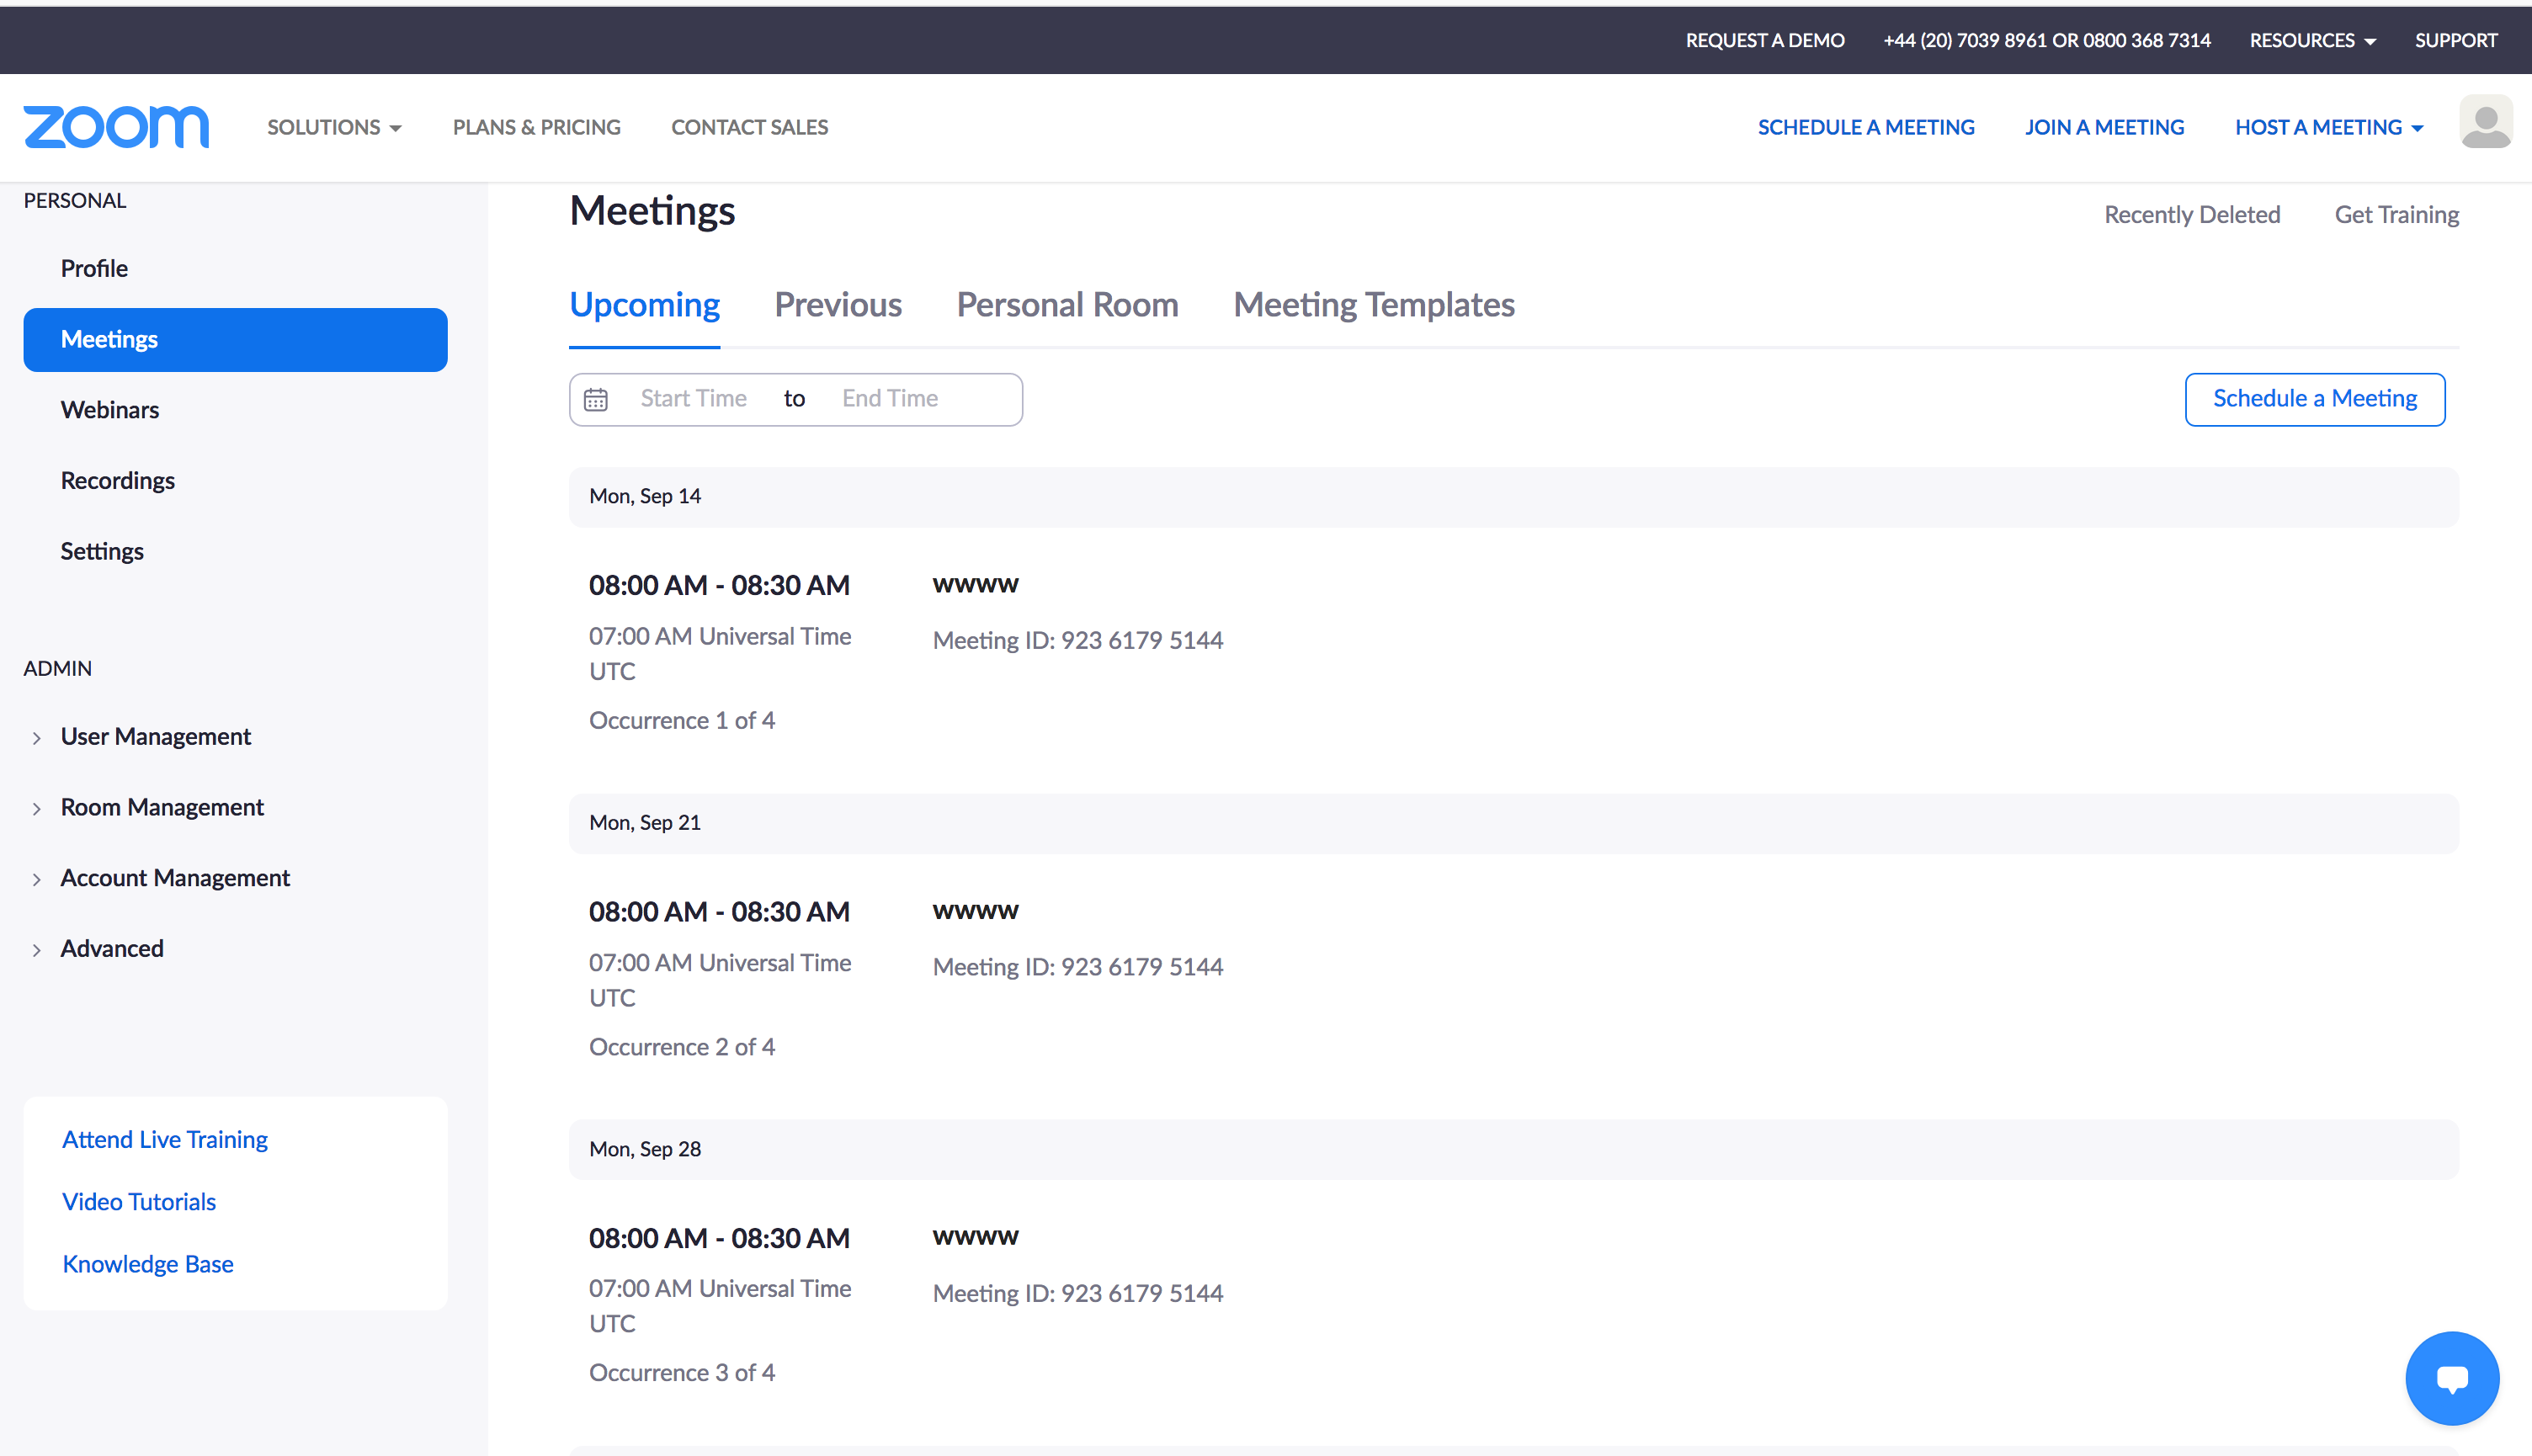Expand the Advanced admin section
Viewport: 2532px width, 1456px height.
pyautogui.click(x=111, y=948)
